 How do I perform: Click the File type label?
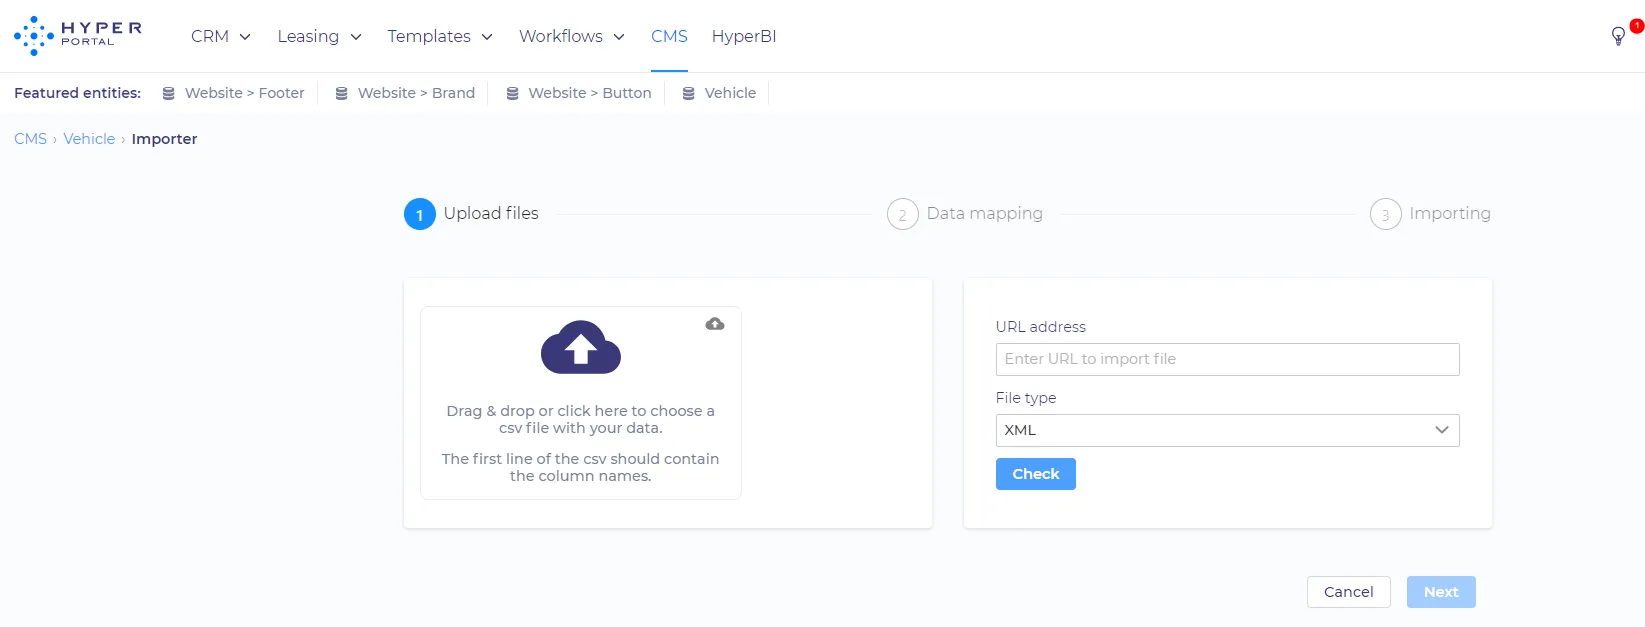(x=1026, y=398)
